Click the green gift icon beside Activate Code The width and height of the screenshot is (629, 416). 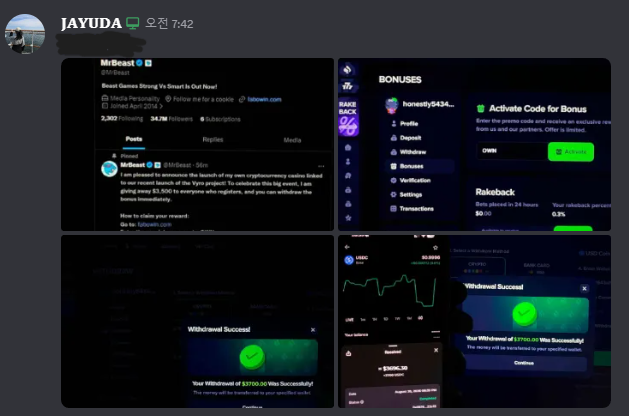tap(481, 108)
